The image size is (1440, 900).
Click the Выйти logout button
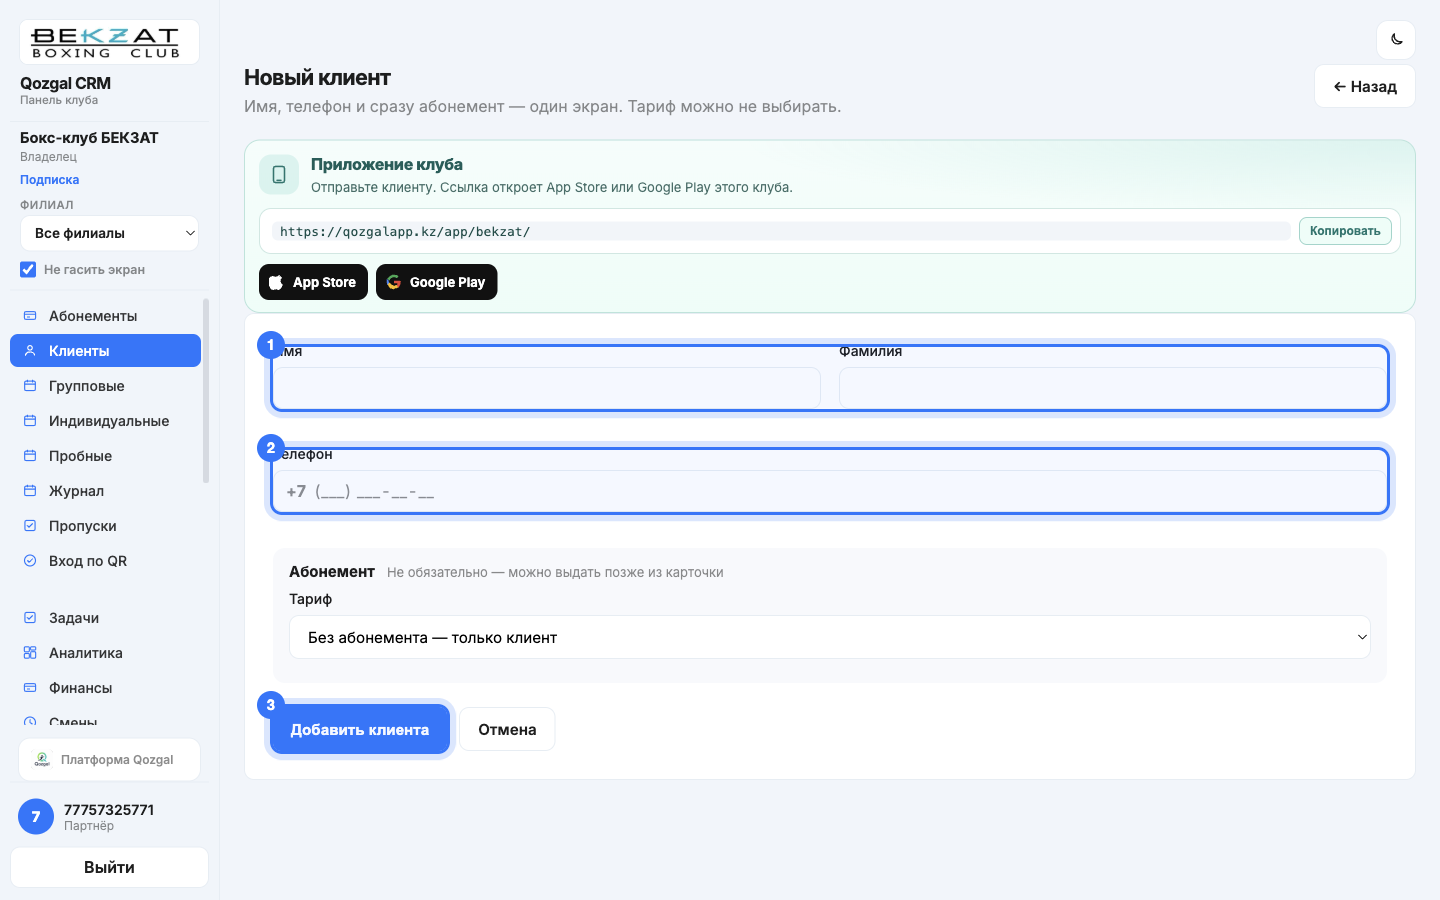[109, 867]
